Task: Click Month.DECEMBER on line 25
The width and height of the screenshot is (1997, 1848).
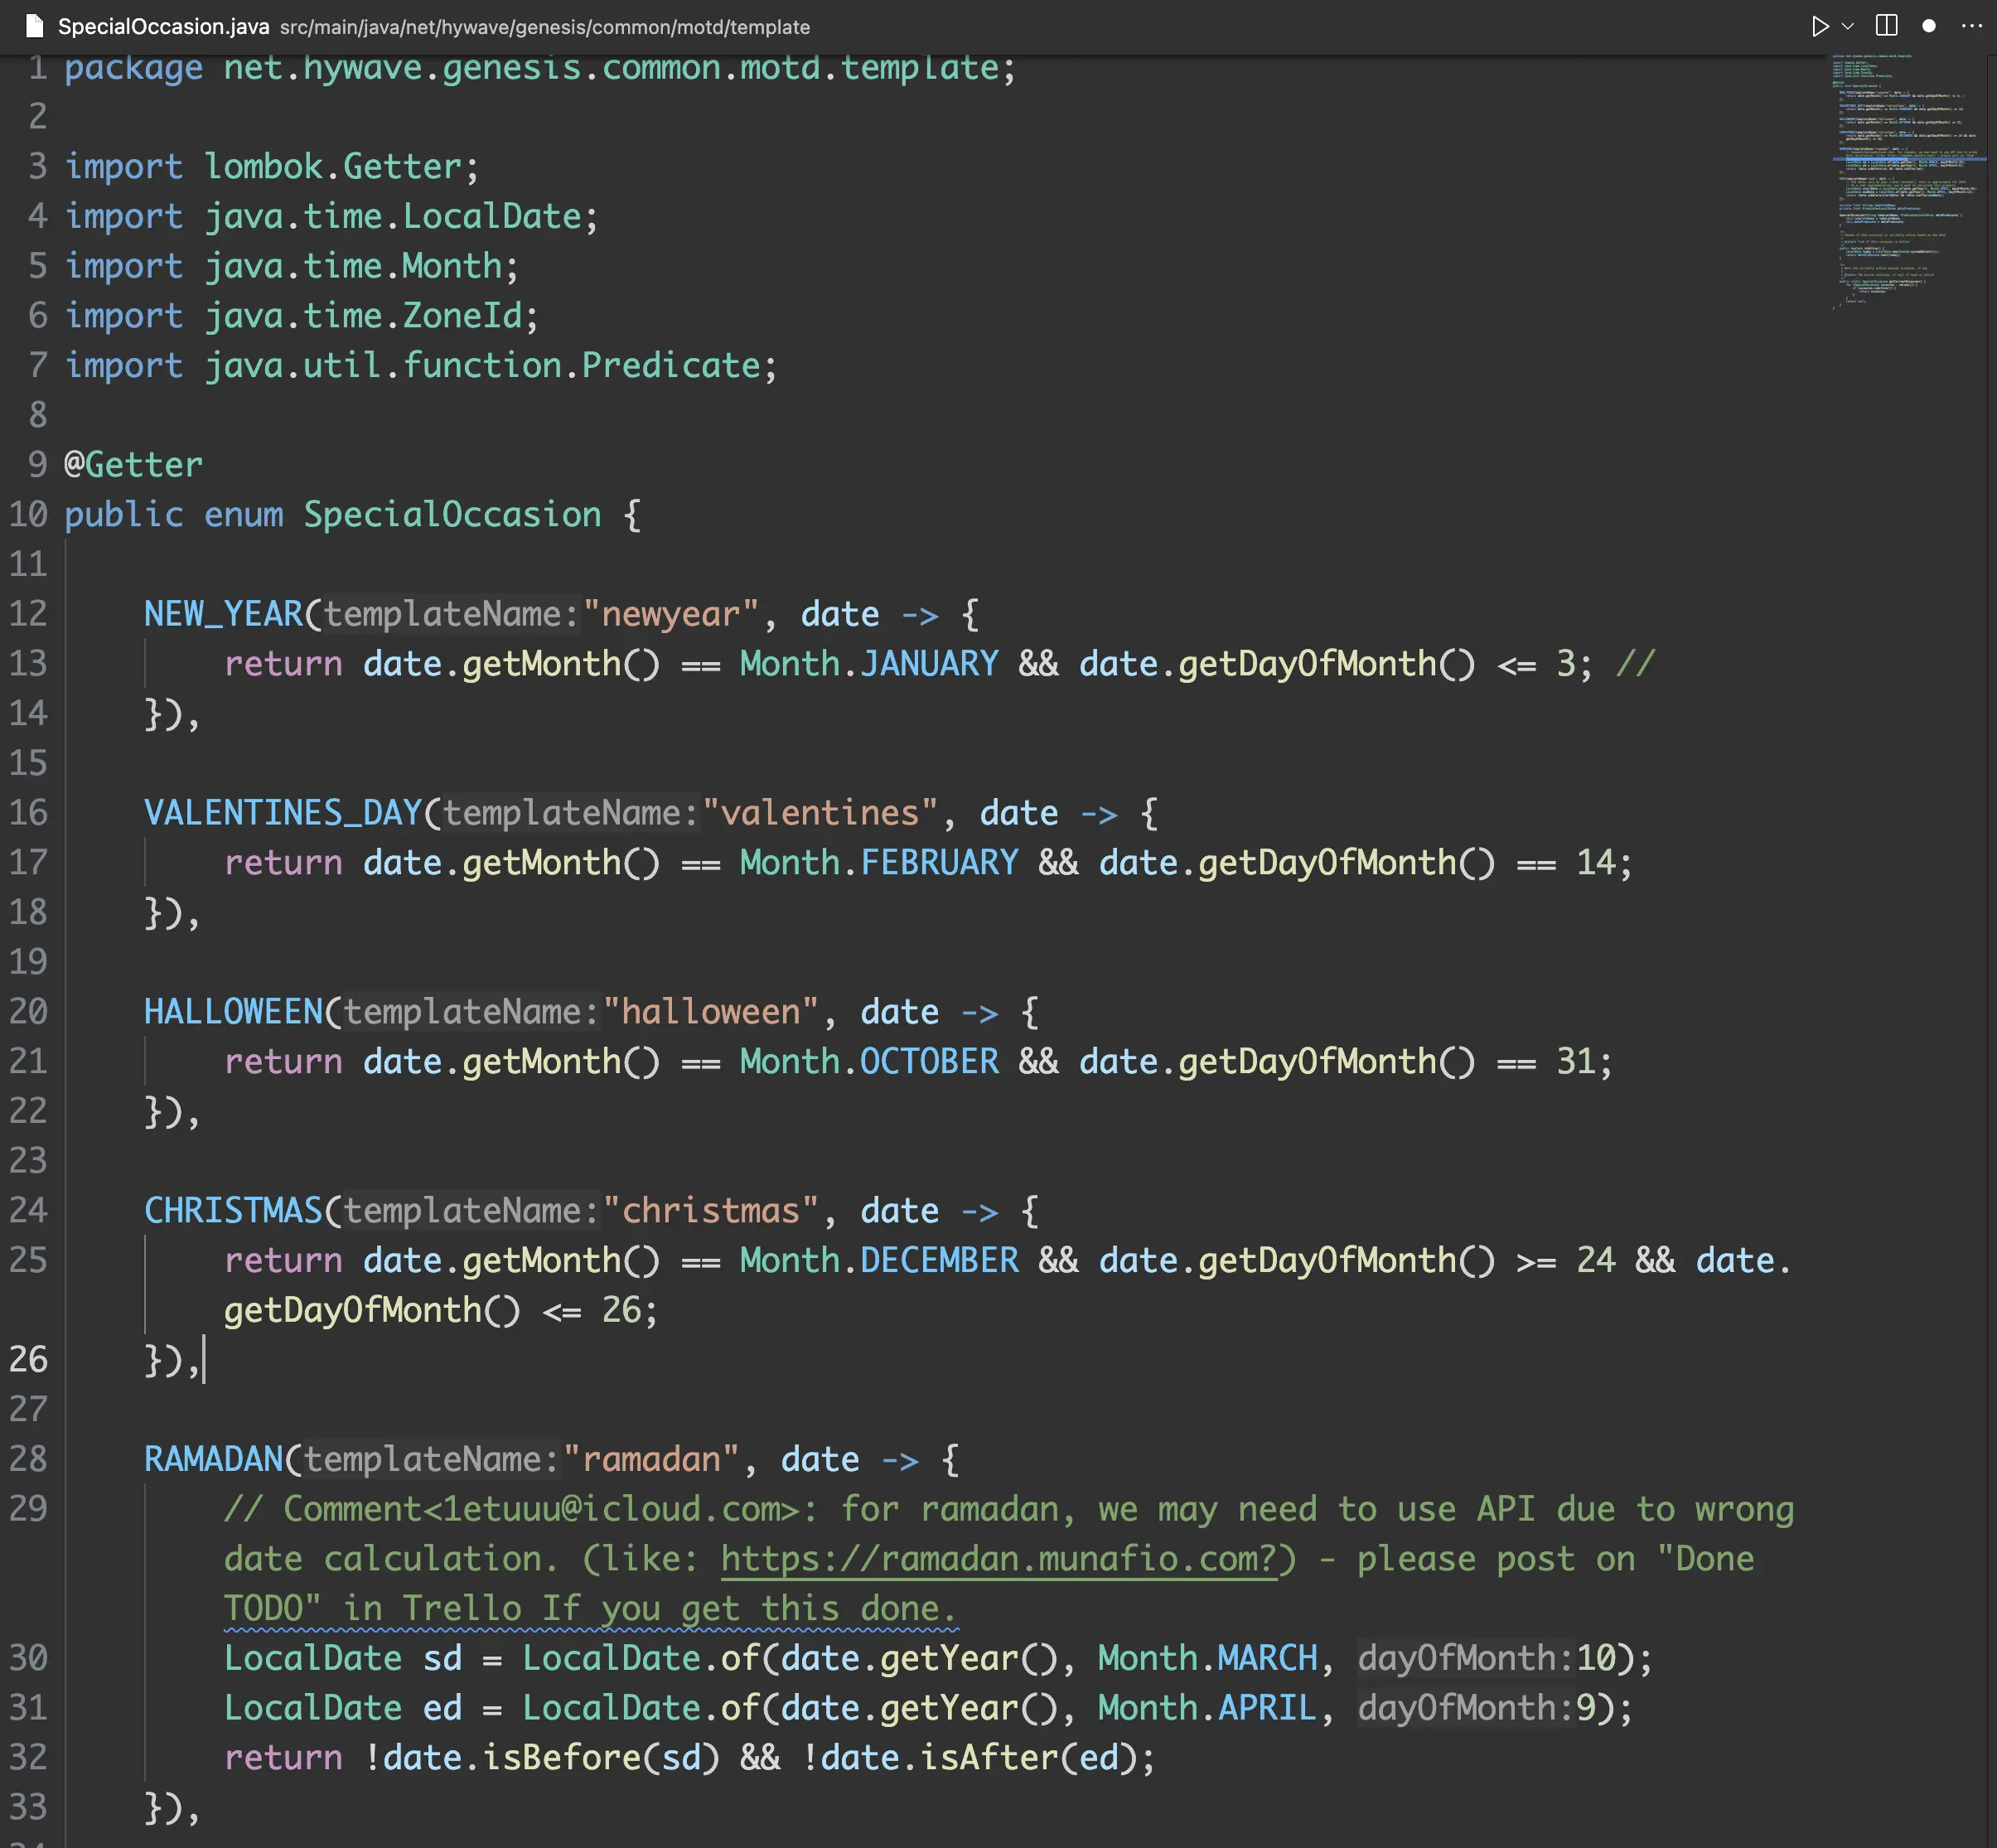Action: pyautogui.click(x=879, y=1261)
